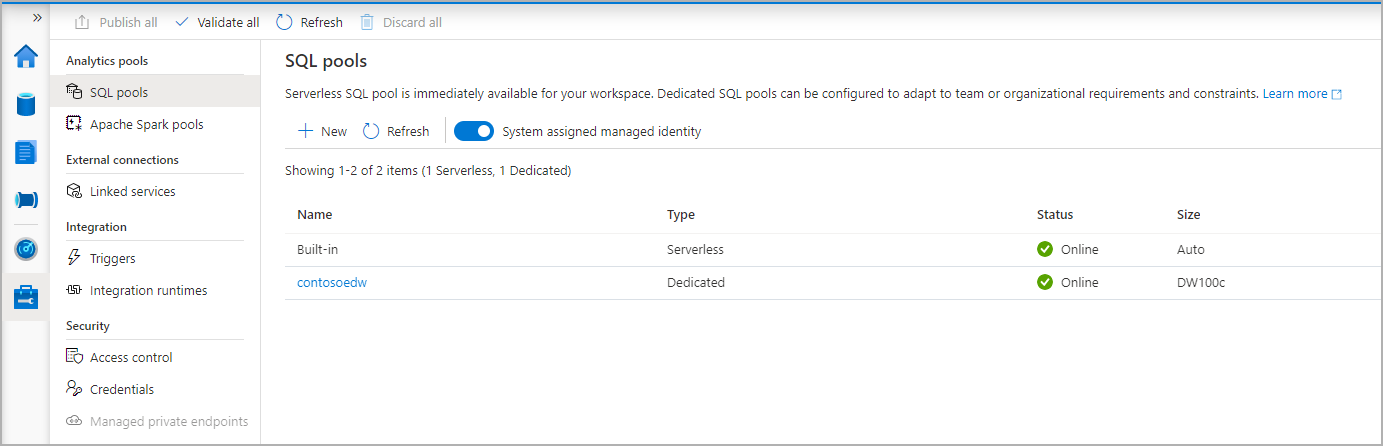Open the contosoedw dedicated pool link
Viewport: 1383px width, 446px height.
(331, 282)
